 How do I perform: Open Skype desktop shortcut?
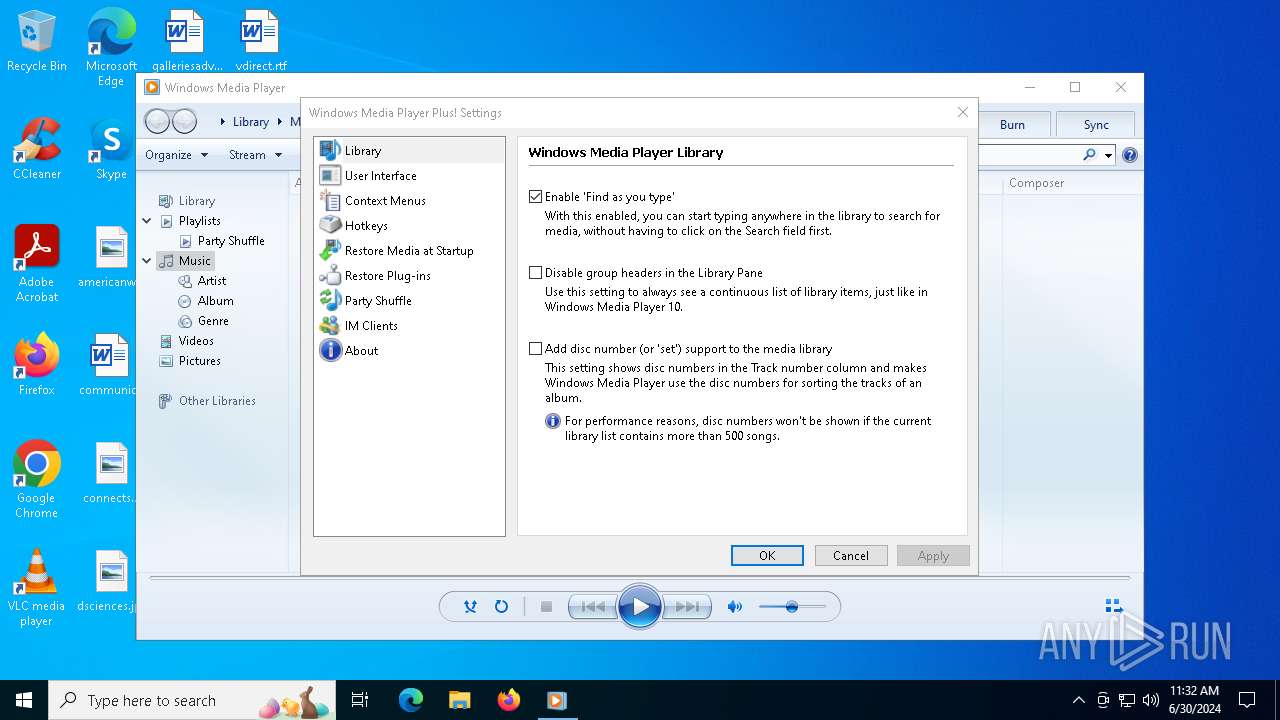(111, 148)
